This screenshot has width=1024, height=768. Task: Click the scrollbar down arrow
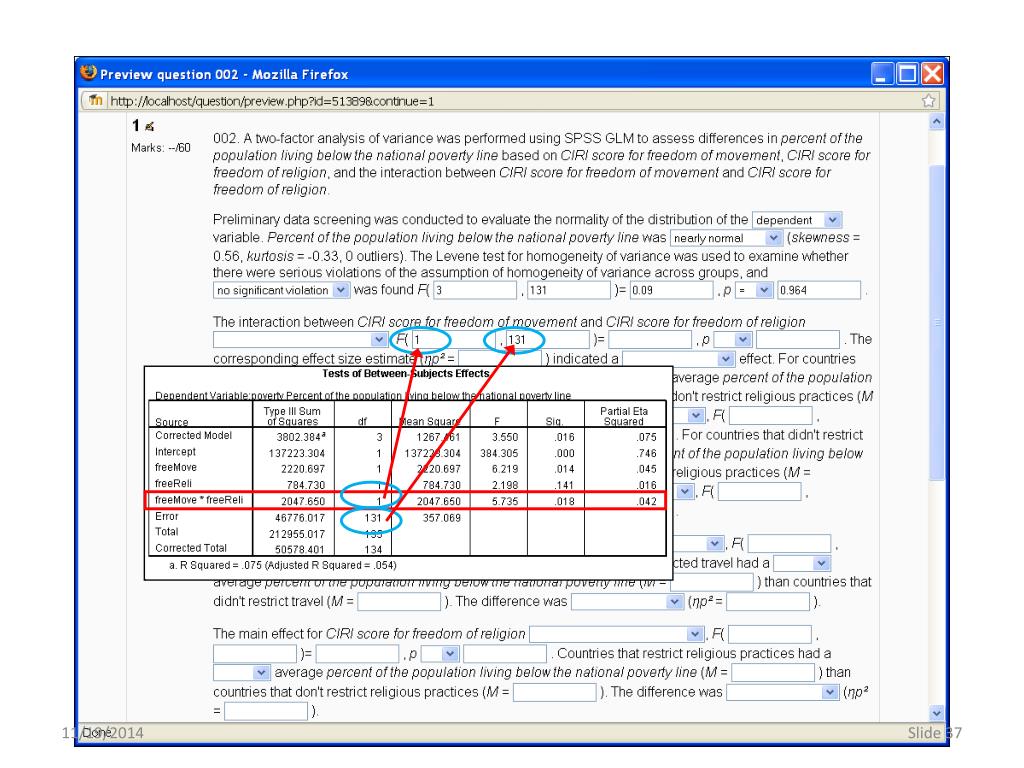[936, 714]
